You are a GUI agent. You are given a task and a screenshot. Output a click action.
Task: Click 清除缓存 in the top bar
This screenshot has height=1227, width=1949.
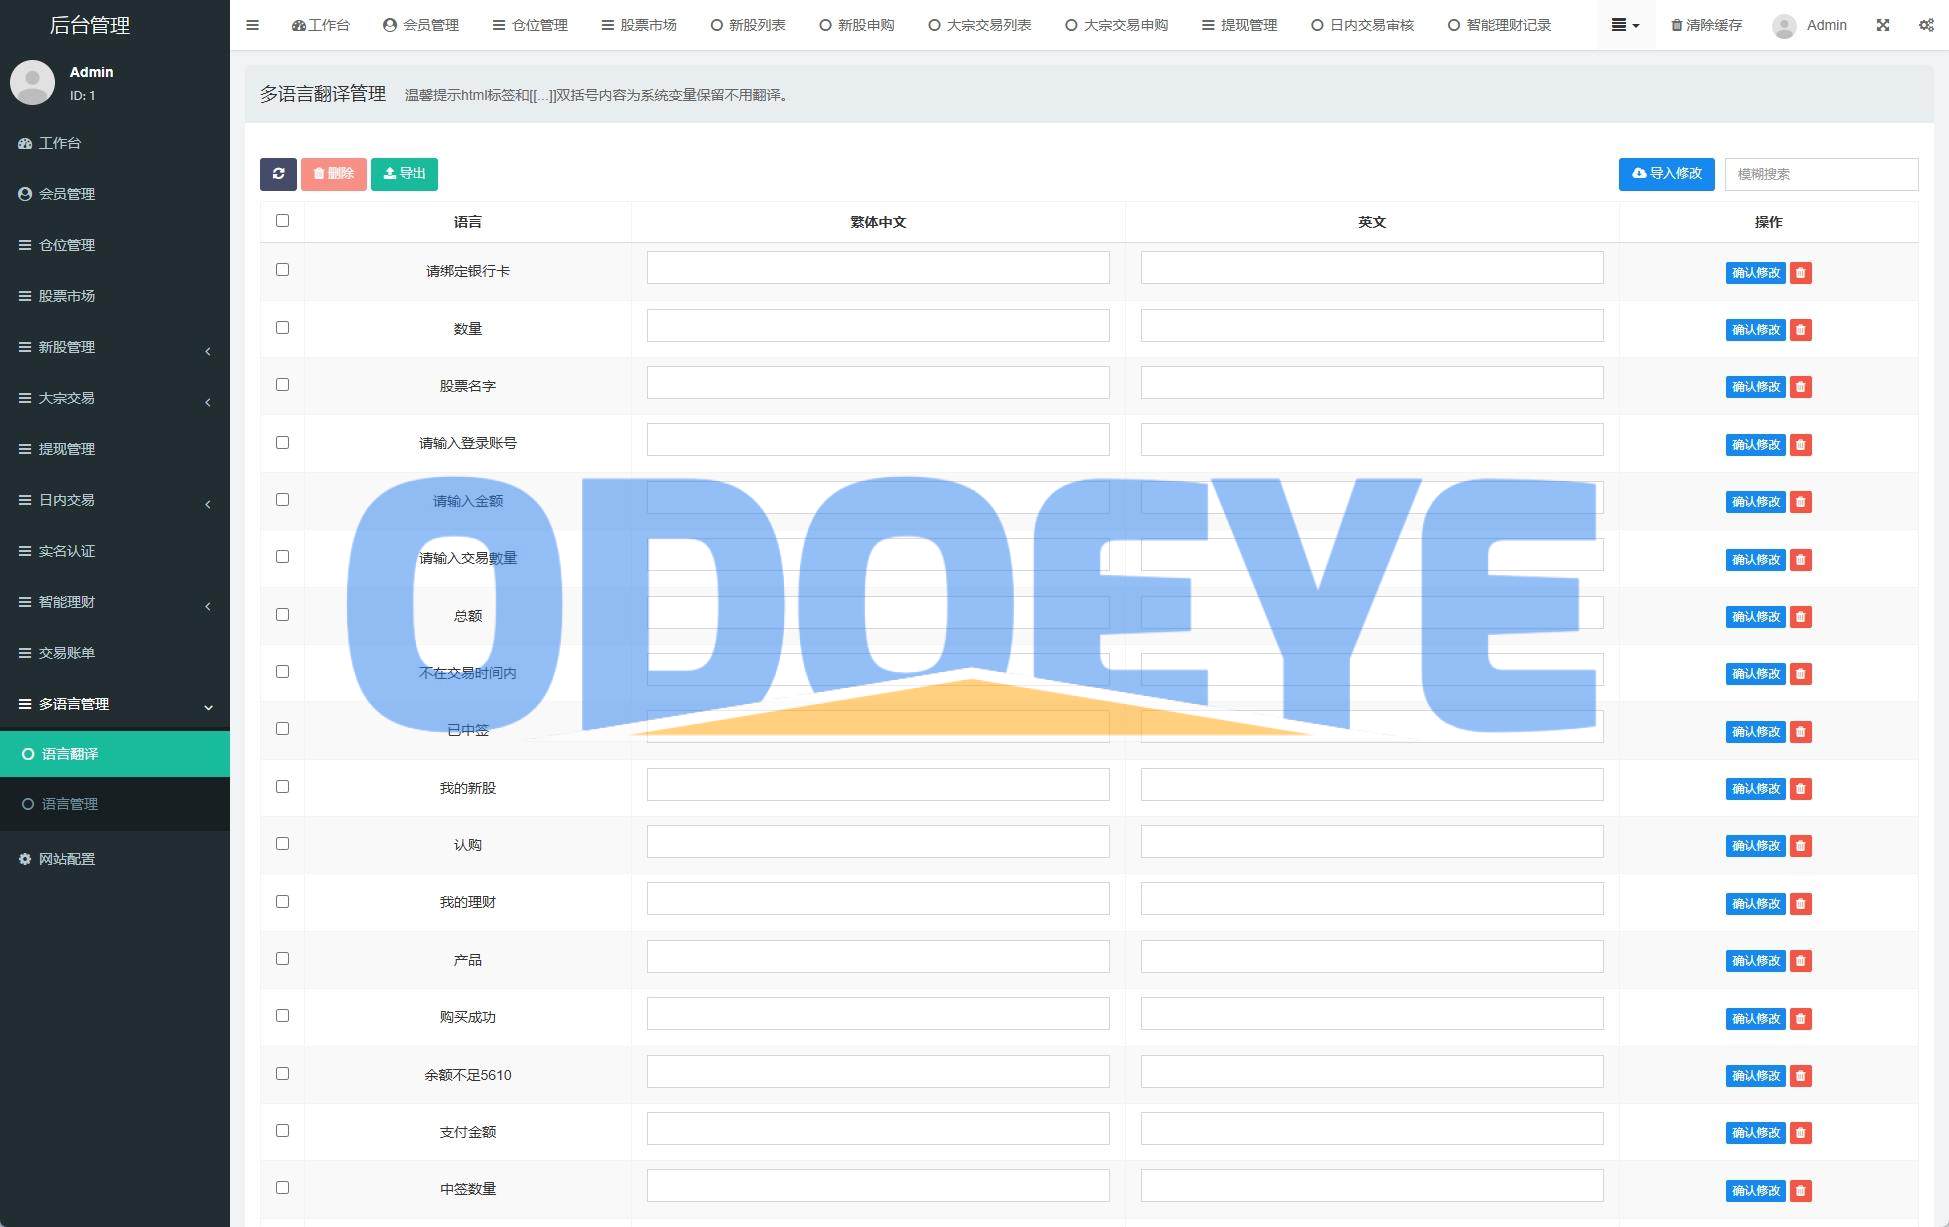1706,25
